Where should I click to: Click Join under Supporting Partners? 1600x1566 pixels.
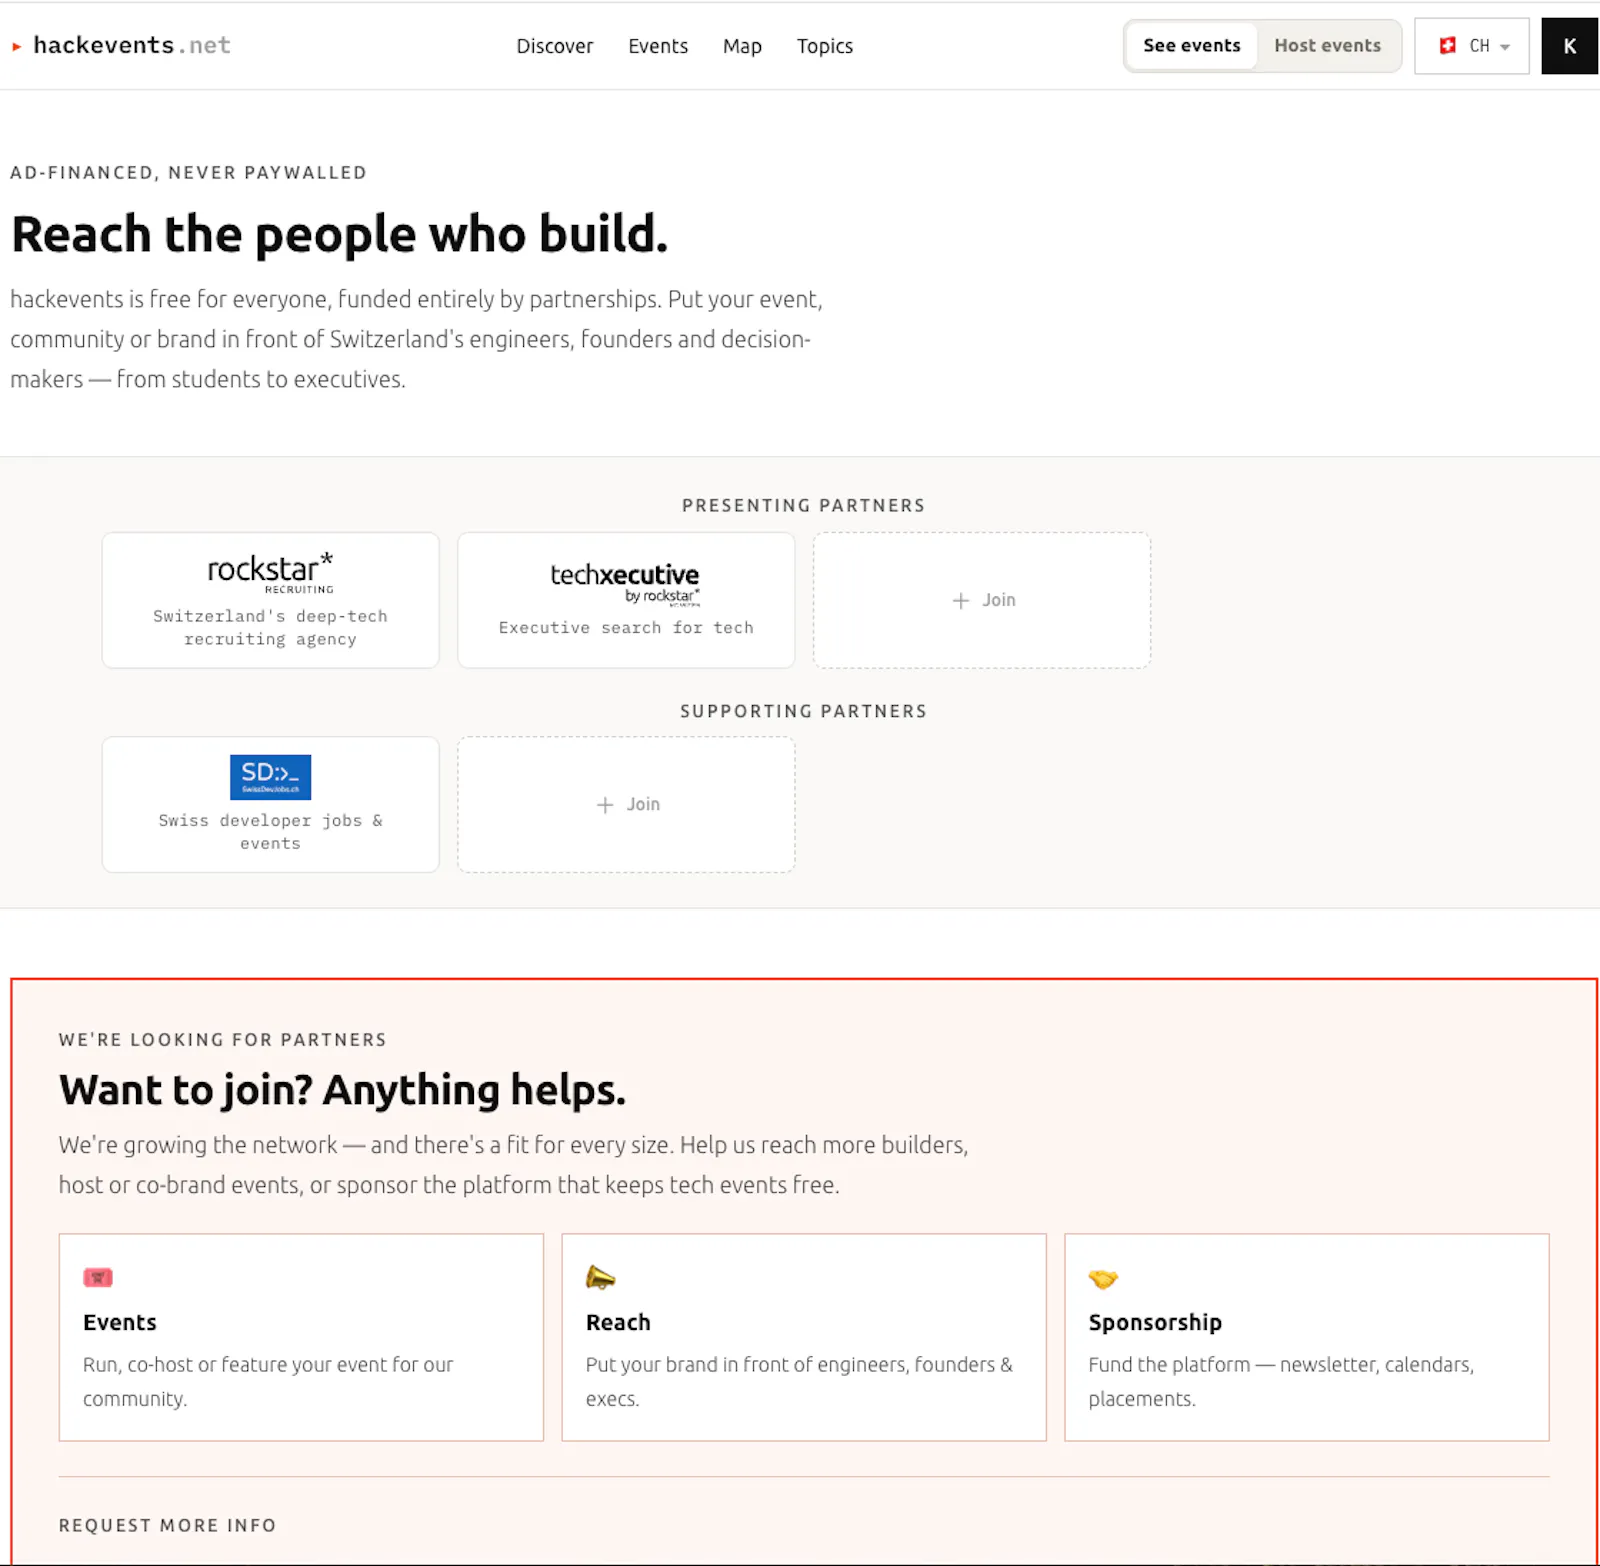pos(626,805)
